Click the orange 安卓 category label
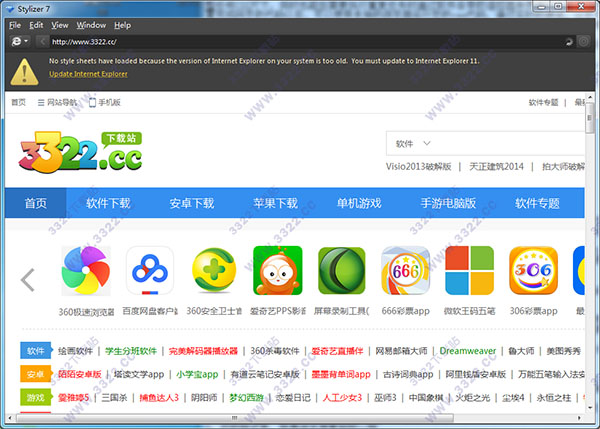Screen dimensions: 600x429 [36, 374]
